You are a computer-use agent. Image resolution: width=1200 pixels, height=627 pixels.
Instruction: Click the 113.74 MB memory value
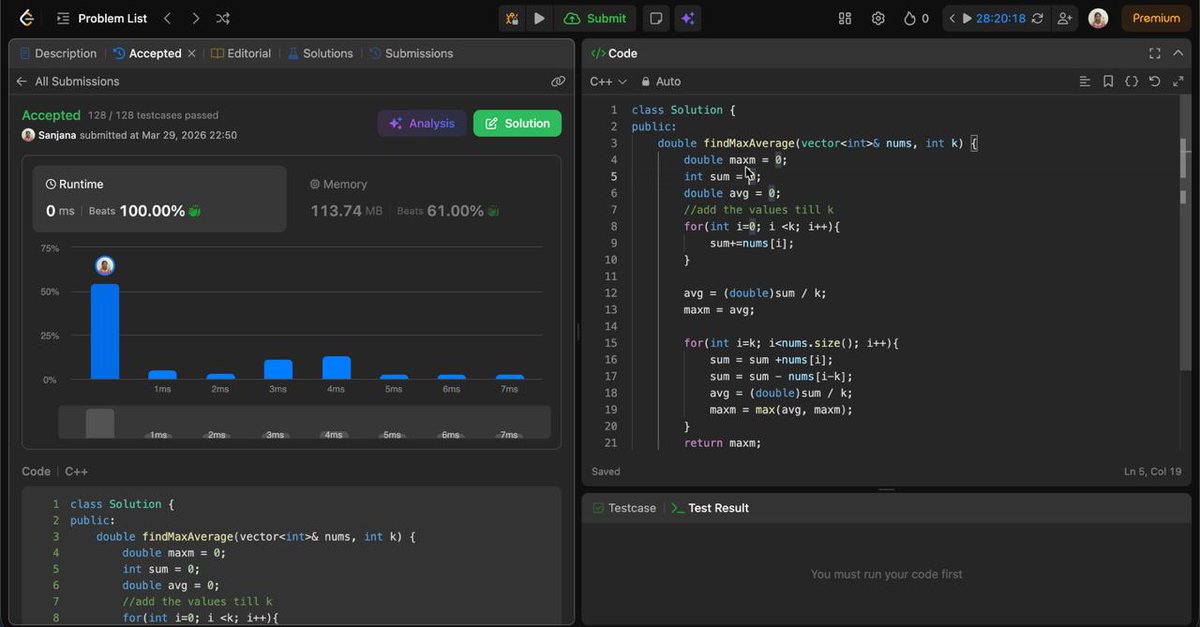coord(346,211)
